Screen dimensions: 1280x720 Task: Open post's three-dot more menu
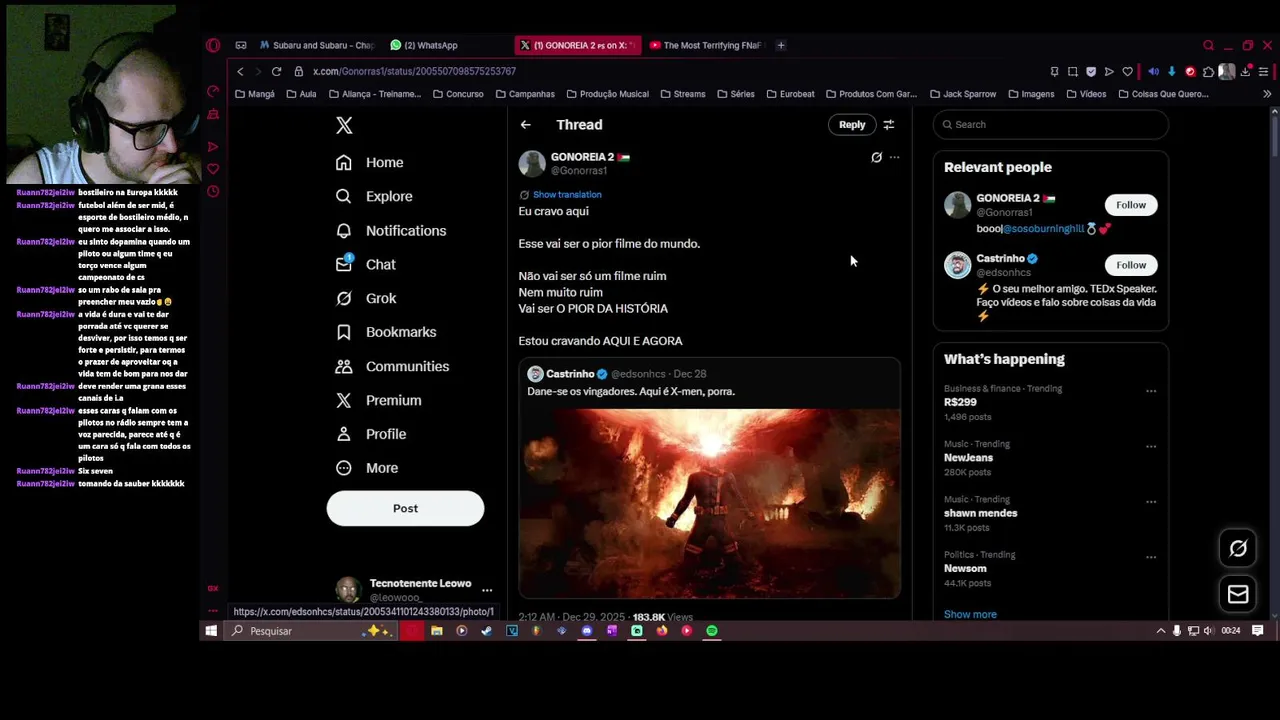pyautogui.click(x=894, y=157)
